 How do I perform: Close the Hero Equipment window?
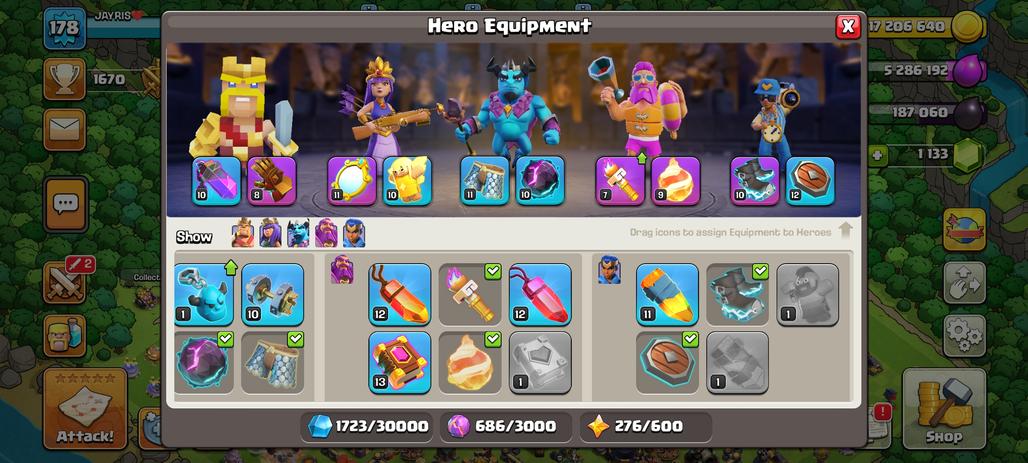[x=848, y=26]
